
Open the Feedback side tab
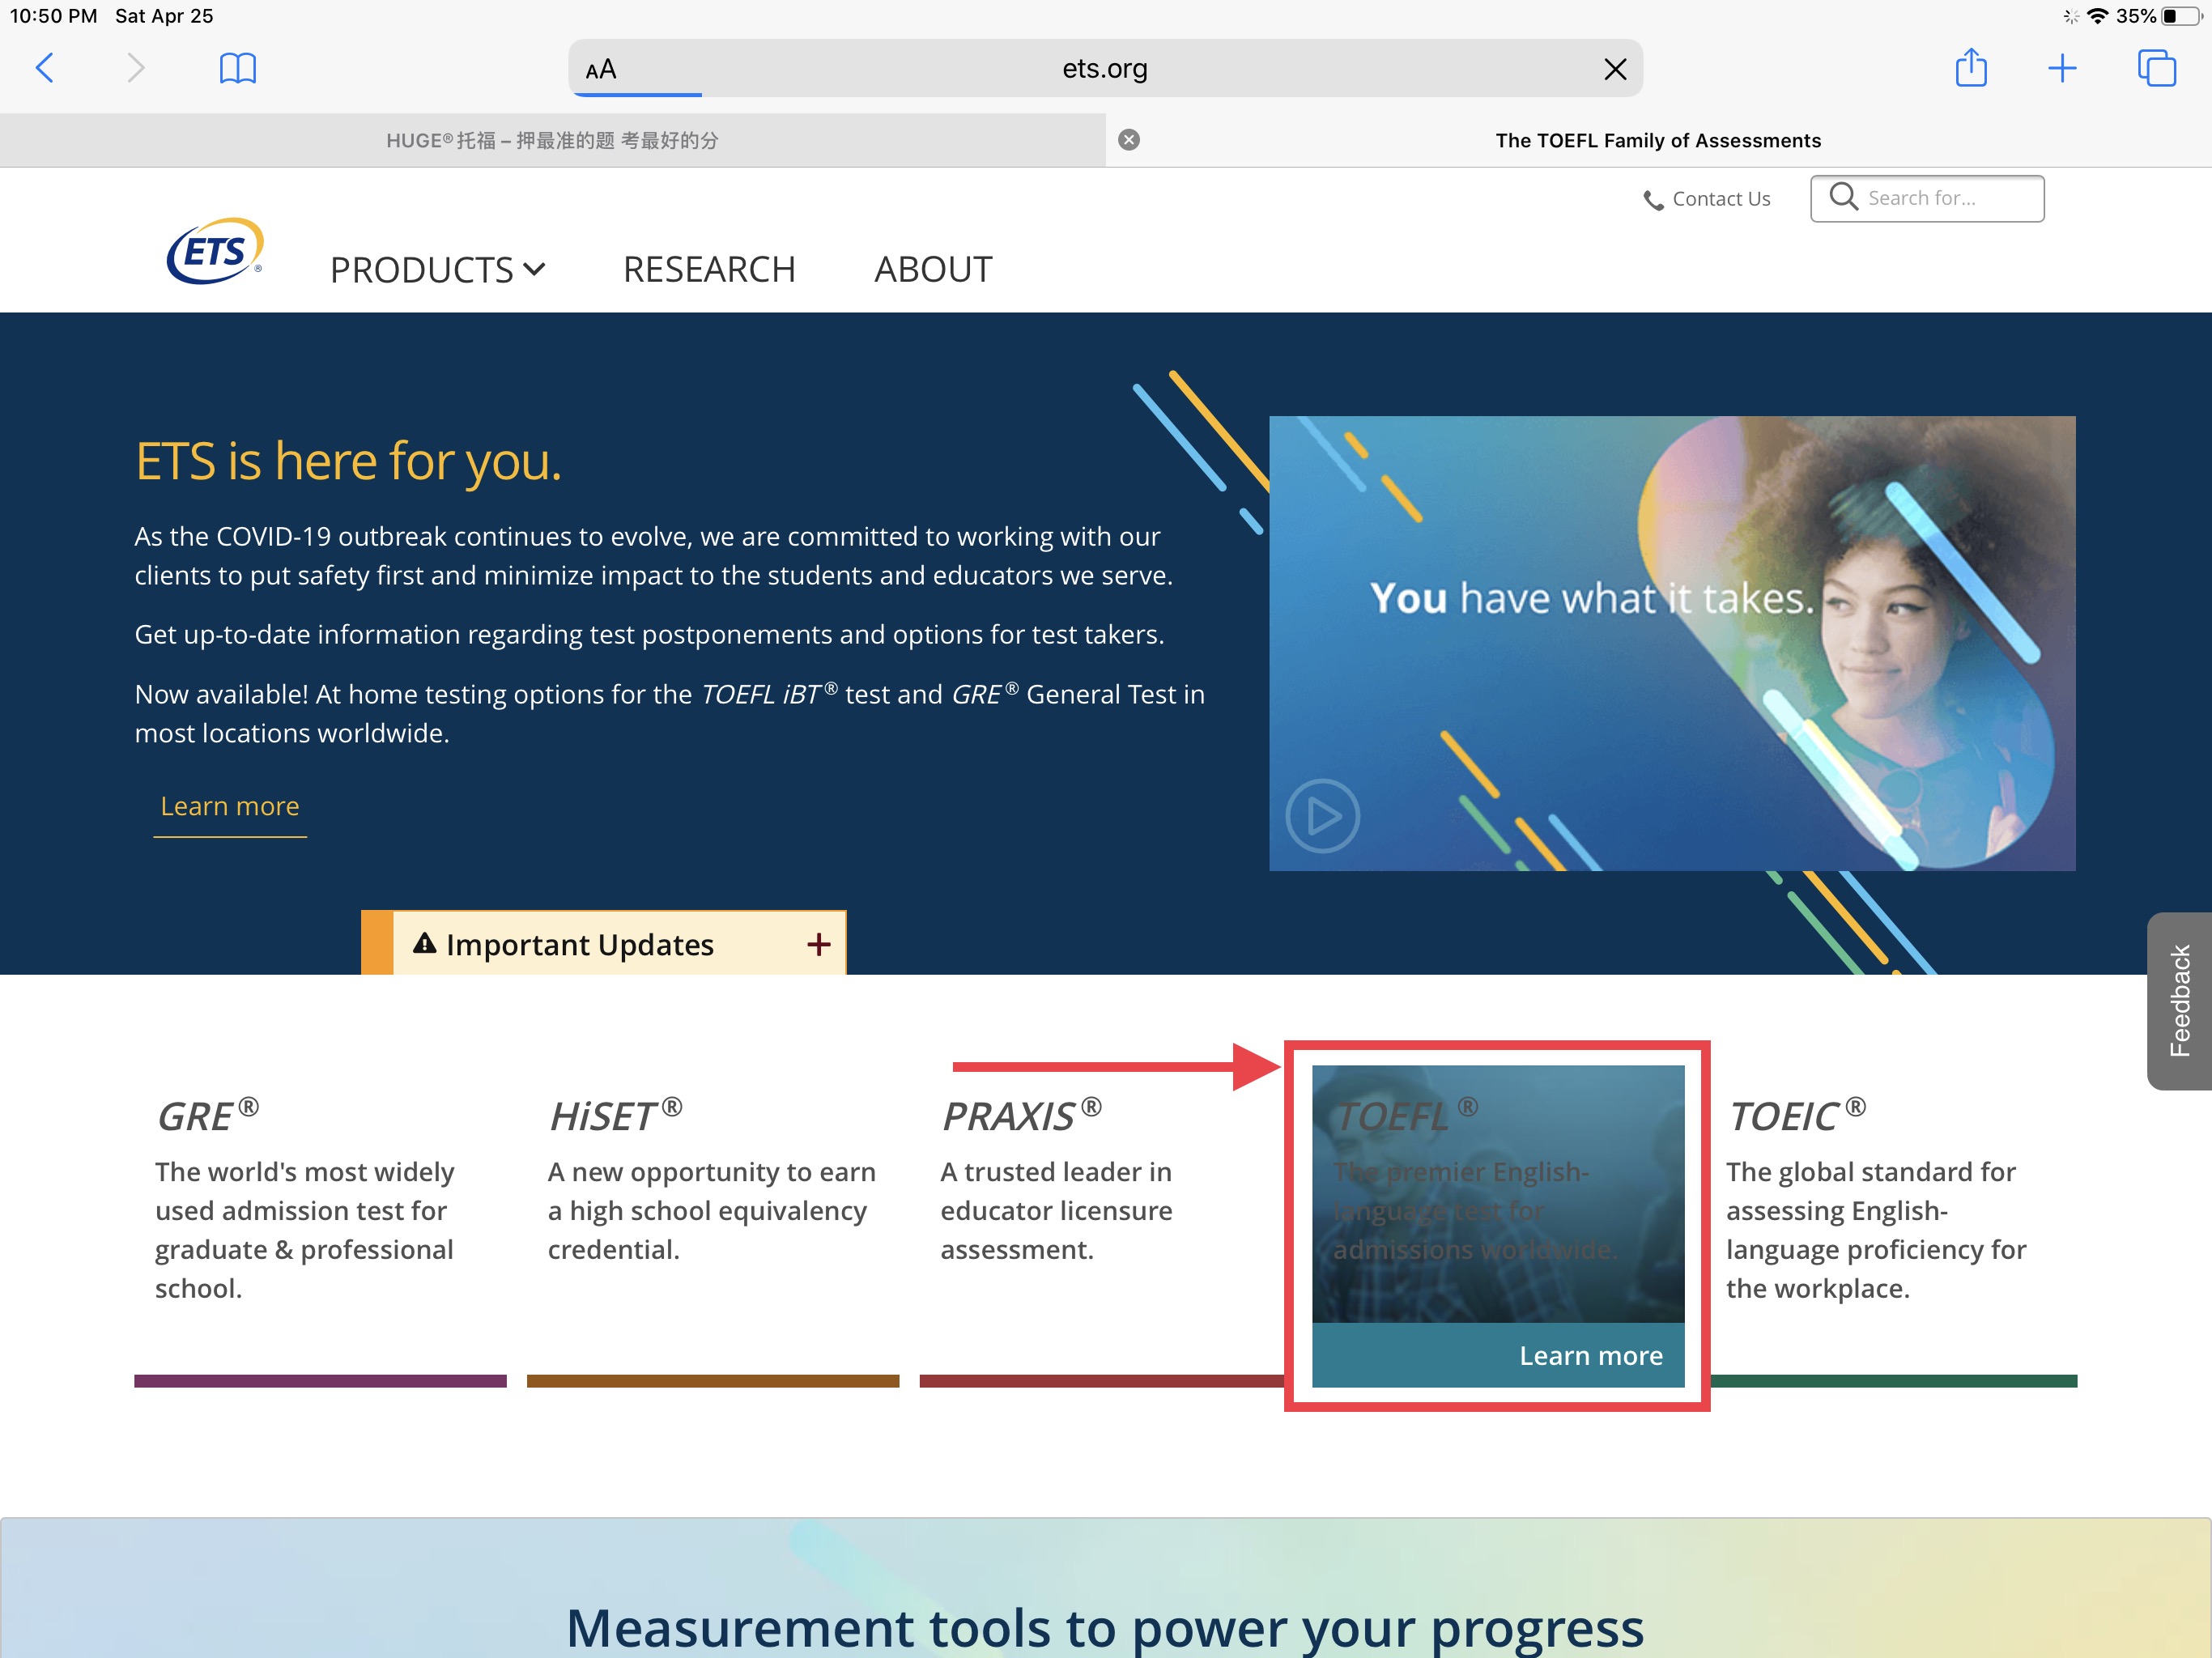point(2178,1000)
